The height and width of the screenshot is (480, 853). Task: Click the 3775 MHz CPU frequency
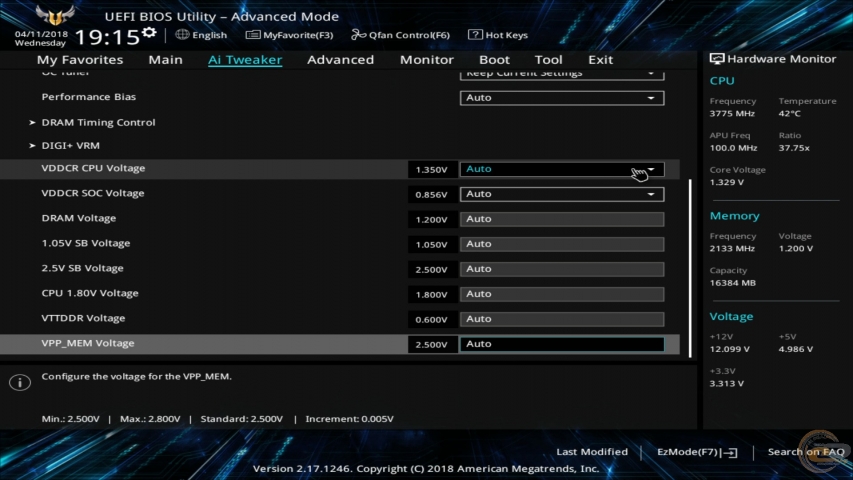click(732, 114)
